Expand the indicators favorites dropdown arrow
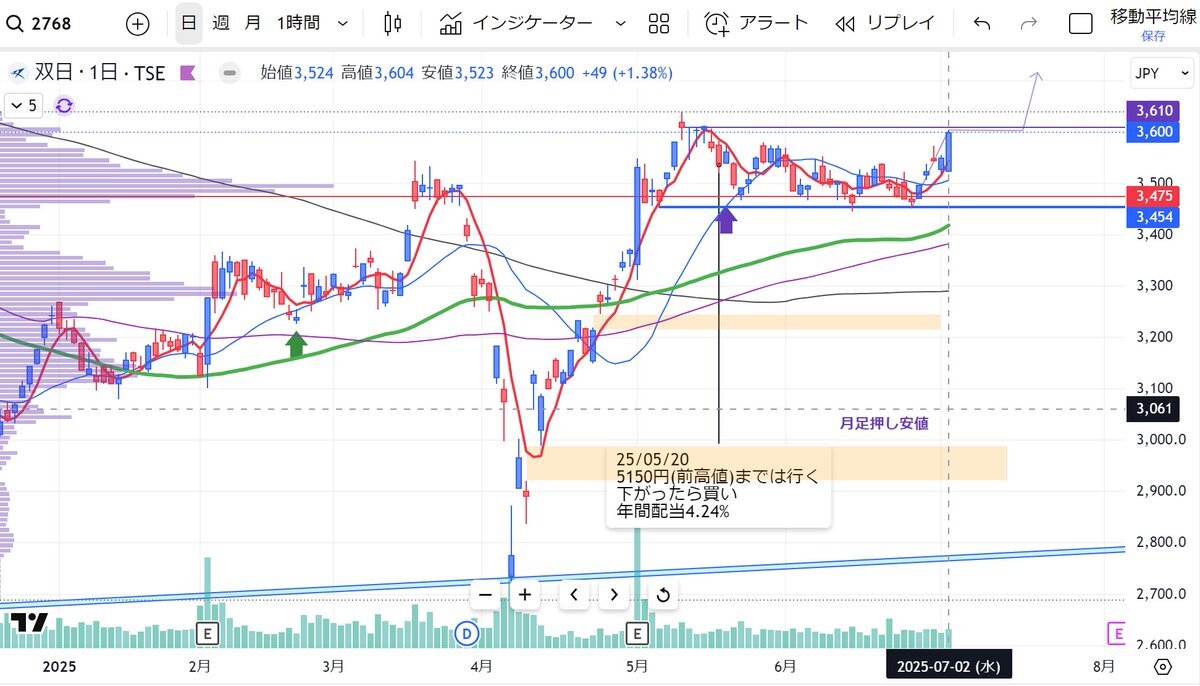The width and height of the screenshot is (1200, 686). click(620, 22)
